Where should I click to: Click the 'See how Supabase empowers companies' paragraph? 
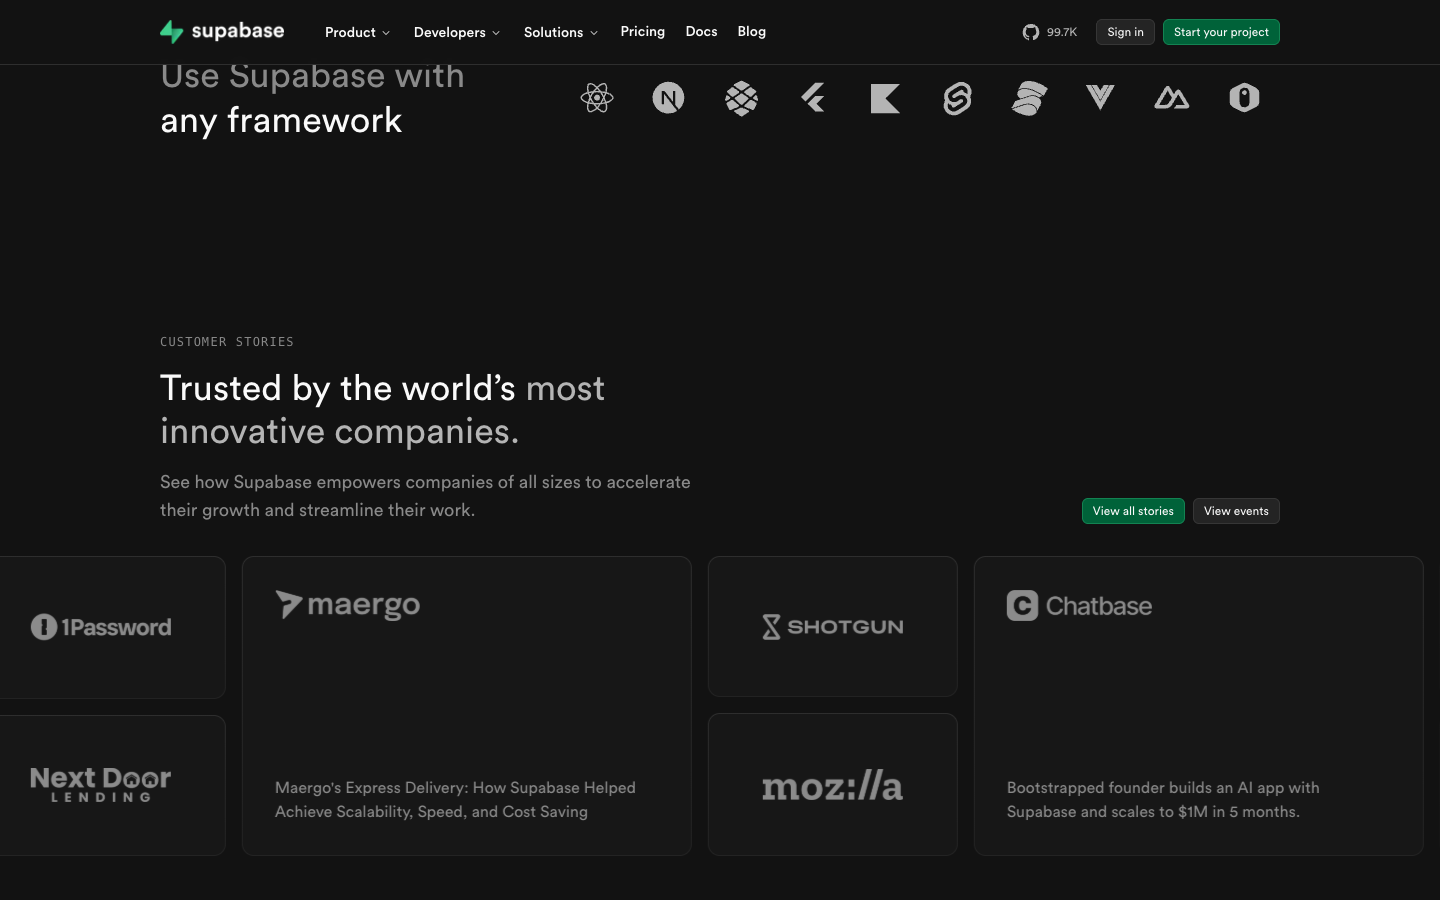425,496
